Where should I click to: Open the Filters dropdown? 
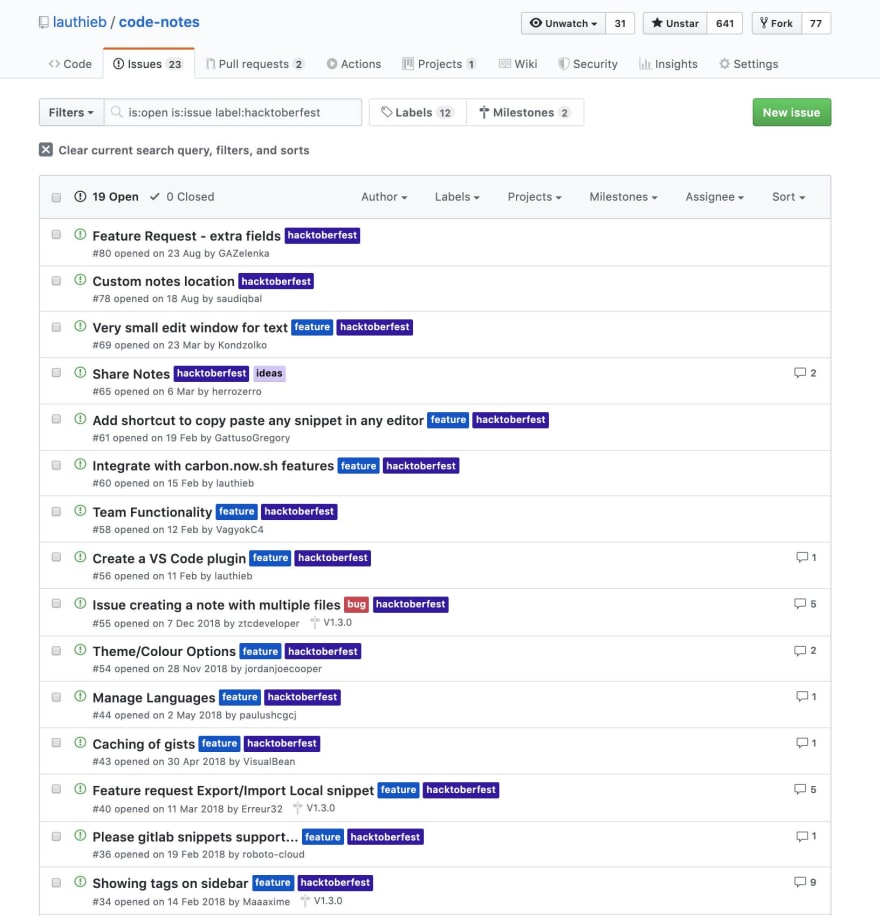[x=71, y=112]
